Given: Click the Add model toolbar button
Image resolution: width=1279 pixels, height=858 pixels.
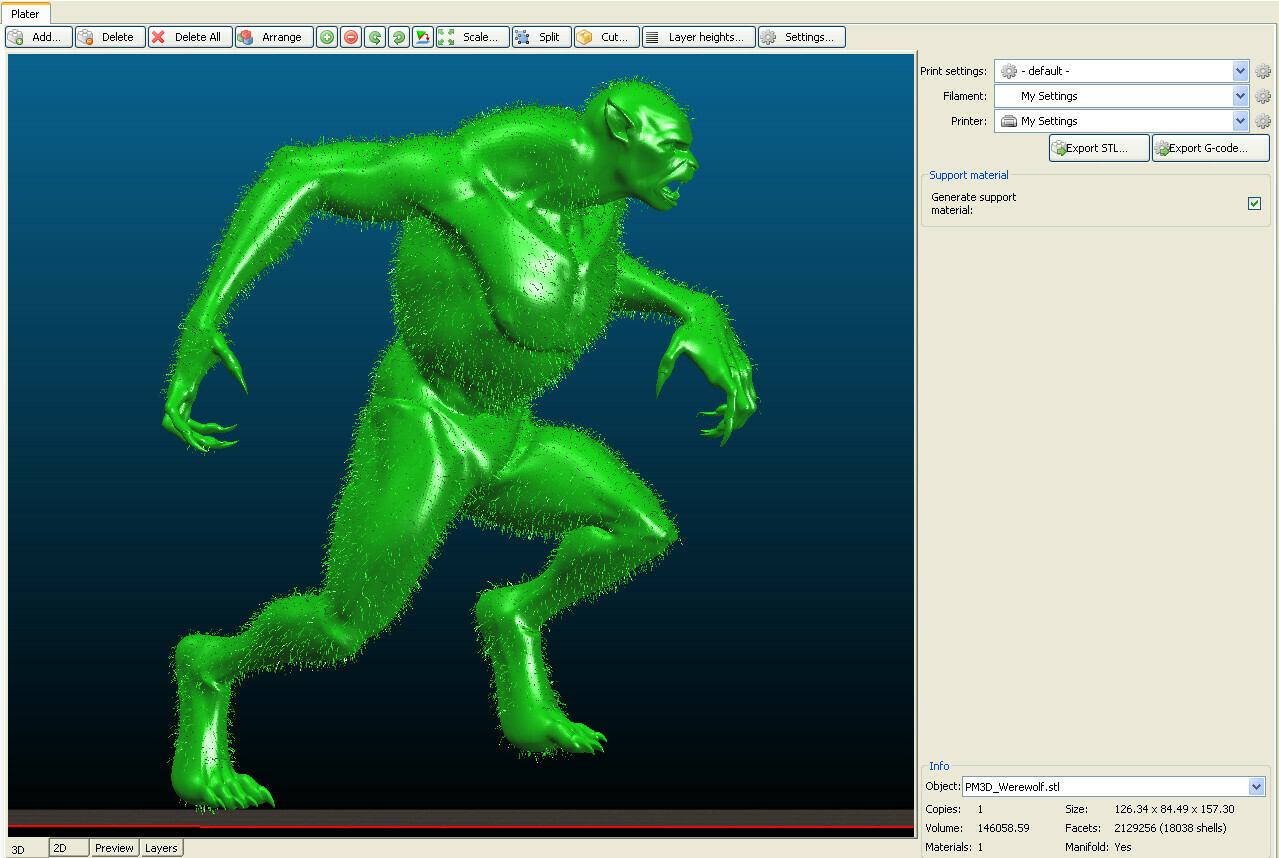Looking at the screenshot, I should point(39,37).
